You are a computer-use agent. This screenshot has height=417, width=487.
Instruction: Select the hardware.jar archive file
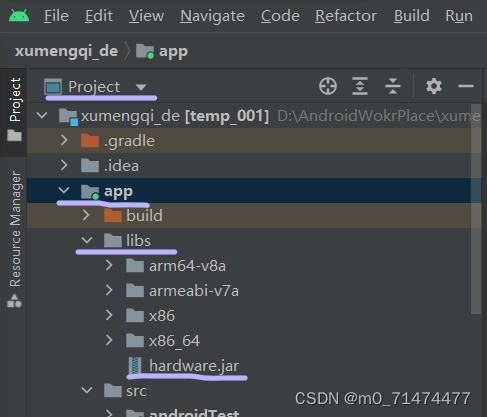tap(194, 366)
